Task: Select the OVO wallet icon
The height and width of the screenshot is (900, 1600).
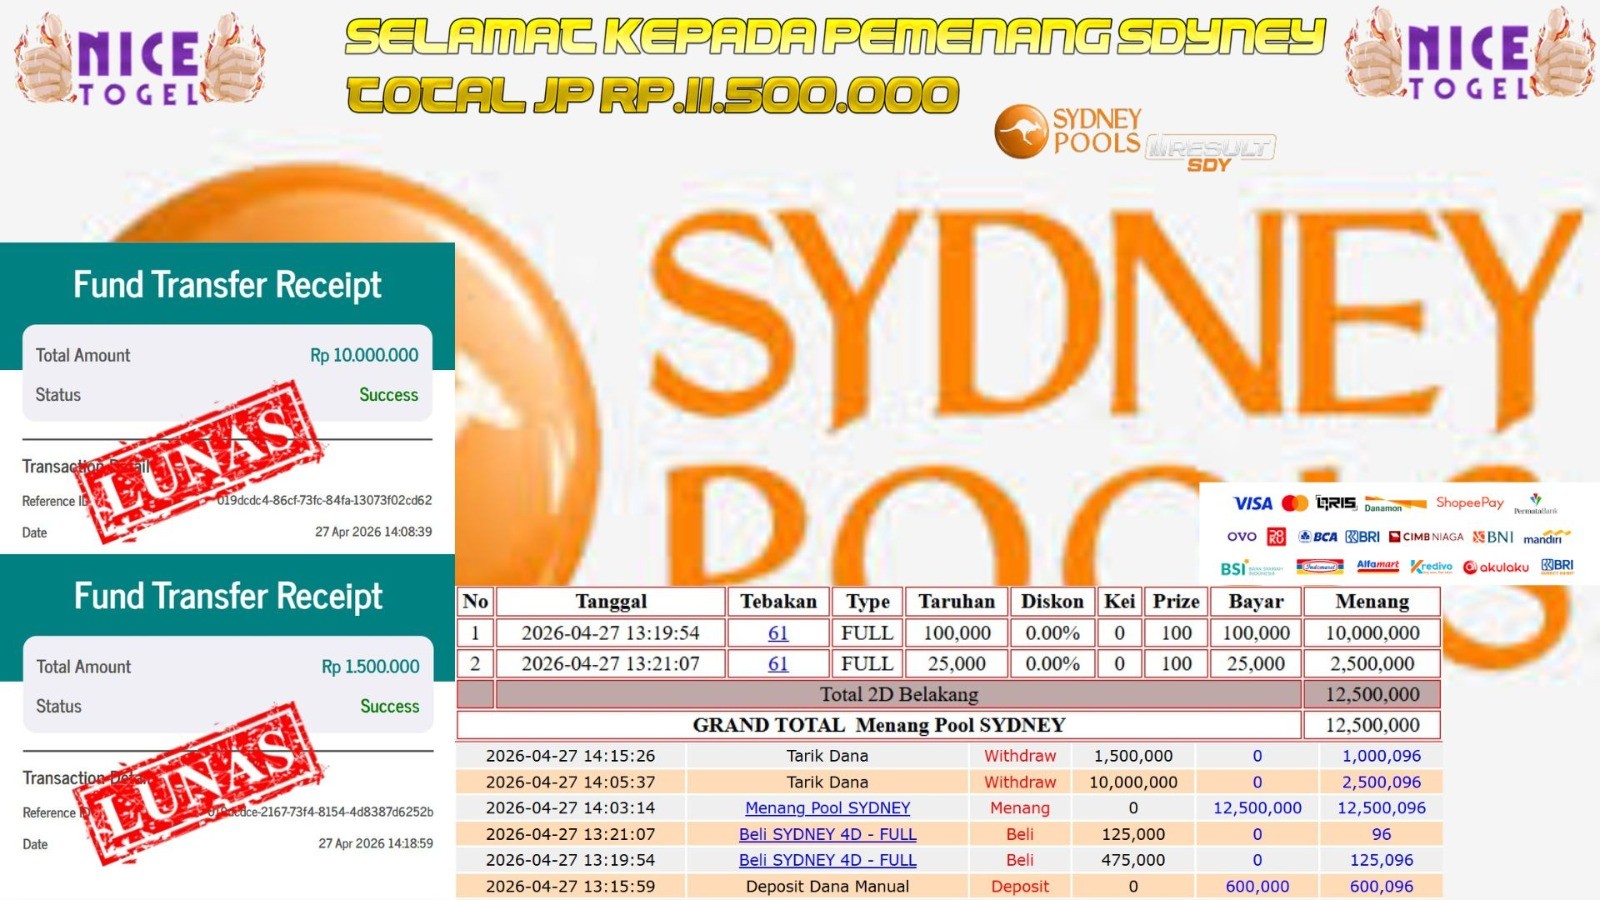Action: (x=1241, y=537)
